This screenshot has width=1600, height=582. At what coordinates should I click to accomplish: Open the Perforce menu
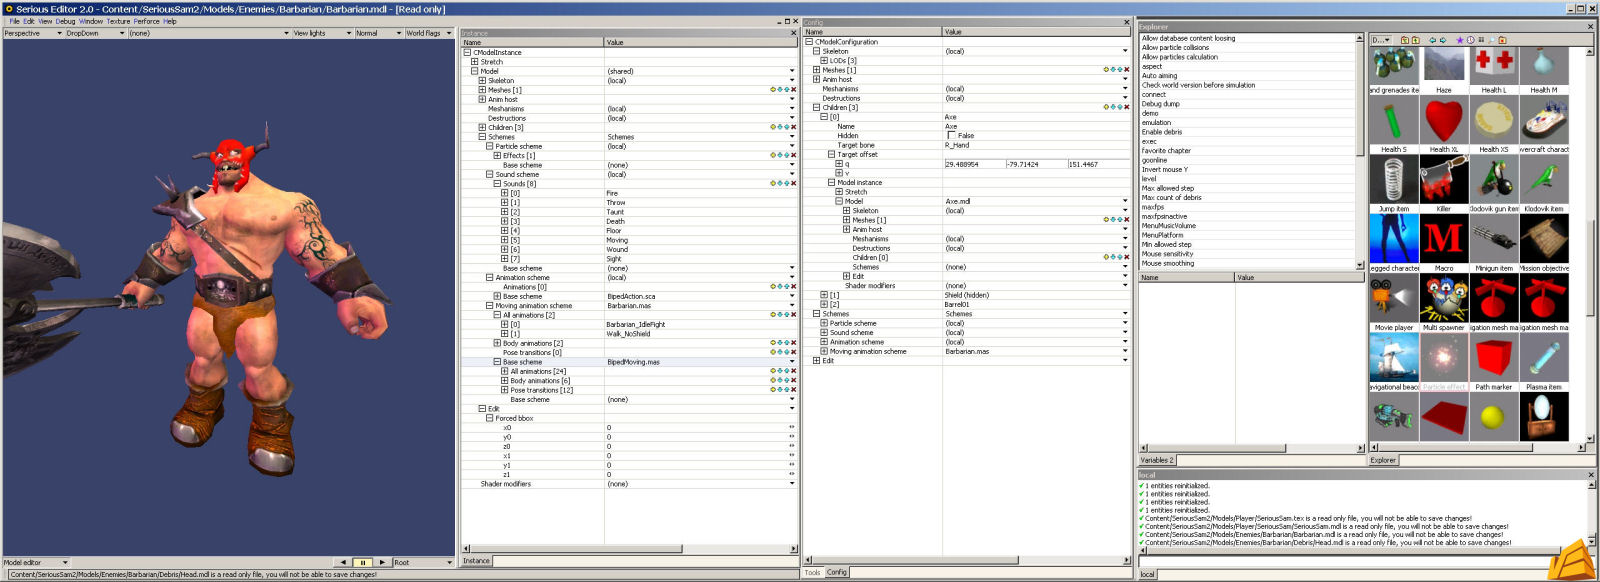(146, 21)
